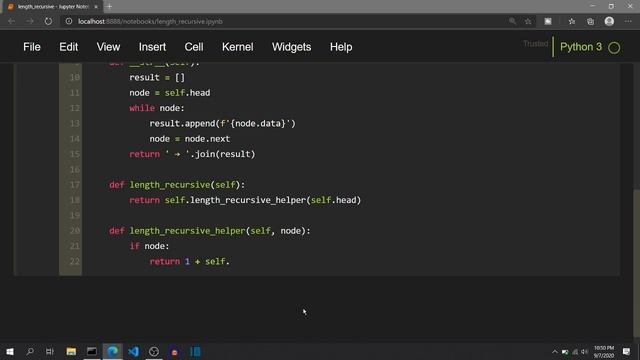Click the zoom magnifier icon in address bar
Viewport: 640px width, 360px height.
[x=512, y=21]
